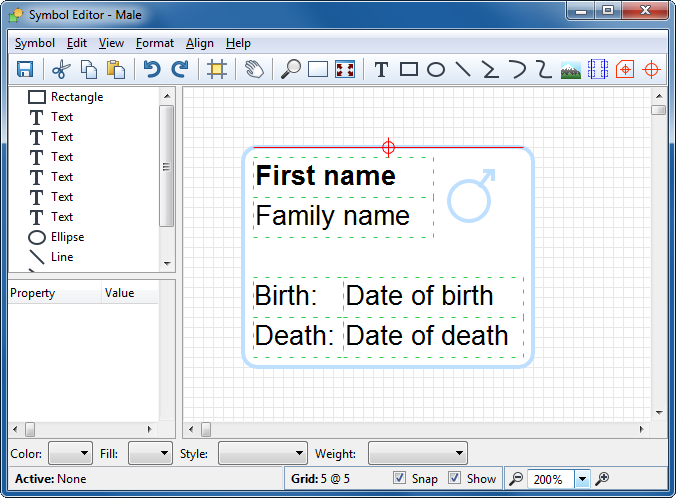676x498 pixels.
Task: Toggle the Snap checkbox
Action: 400,478
